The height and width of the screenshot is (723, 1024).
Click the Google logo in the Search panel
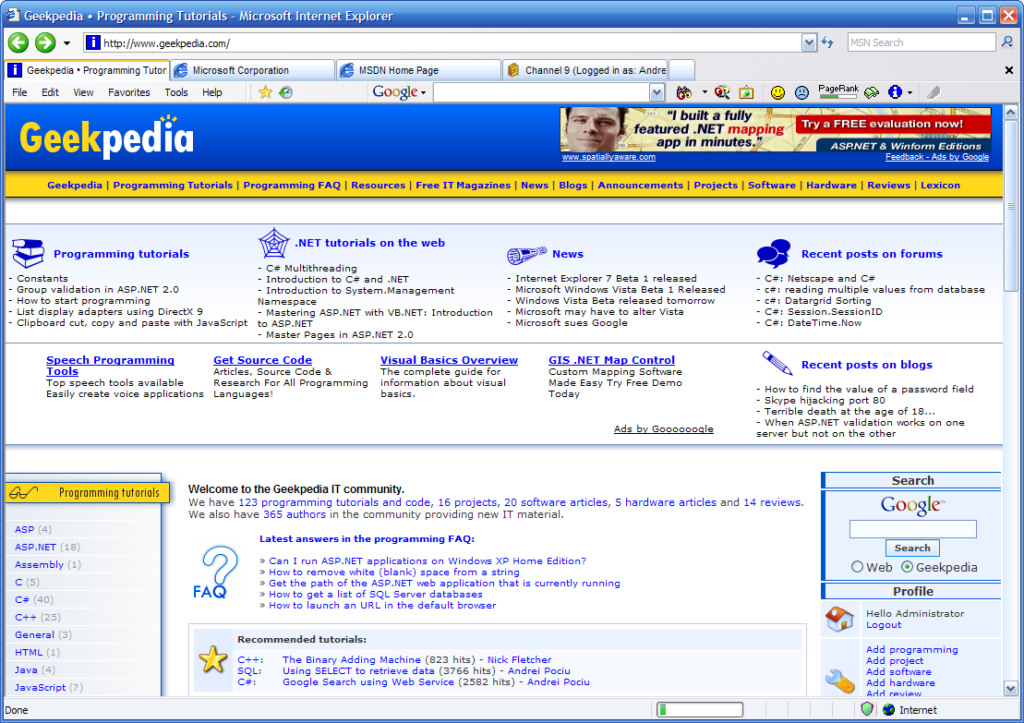click(x=912, y=505)
